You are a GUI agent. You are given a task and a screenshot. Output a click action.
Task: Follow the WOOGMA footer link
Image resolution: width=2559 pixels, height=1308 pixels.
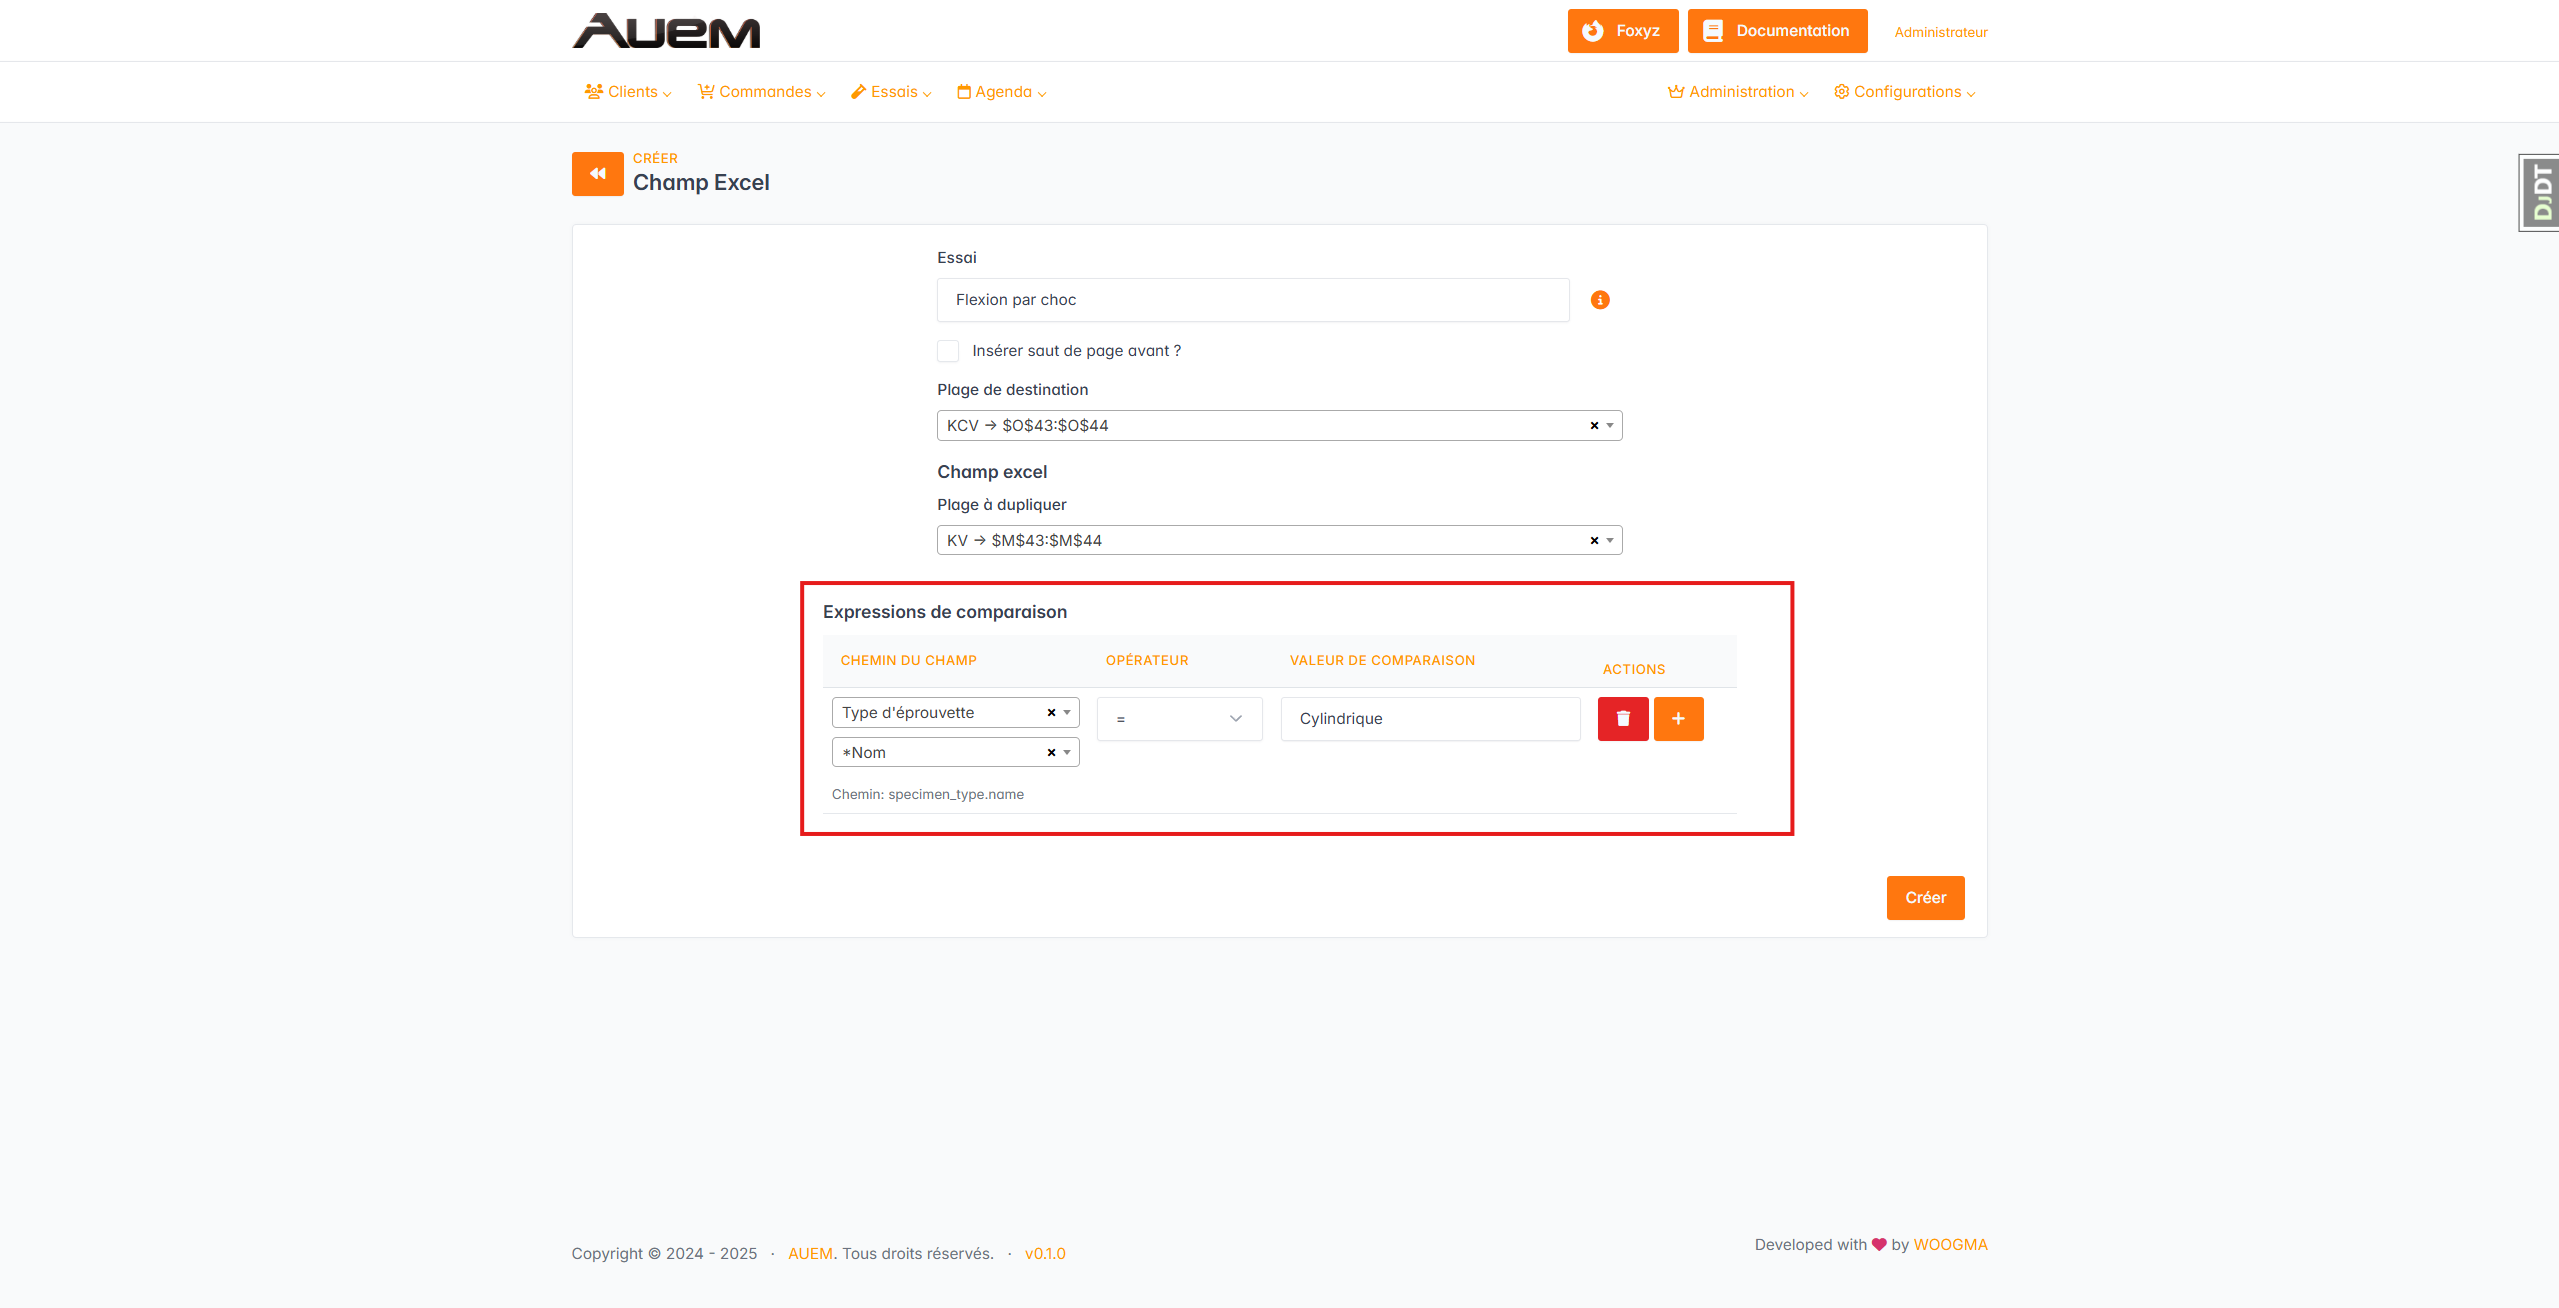tap(1949, 1245)
